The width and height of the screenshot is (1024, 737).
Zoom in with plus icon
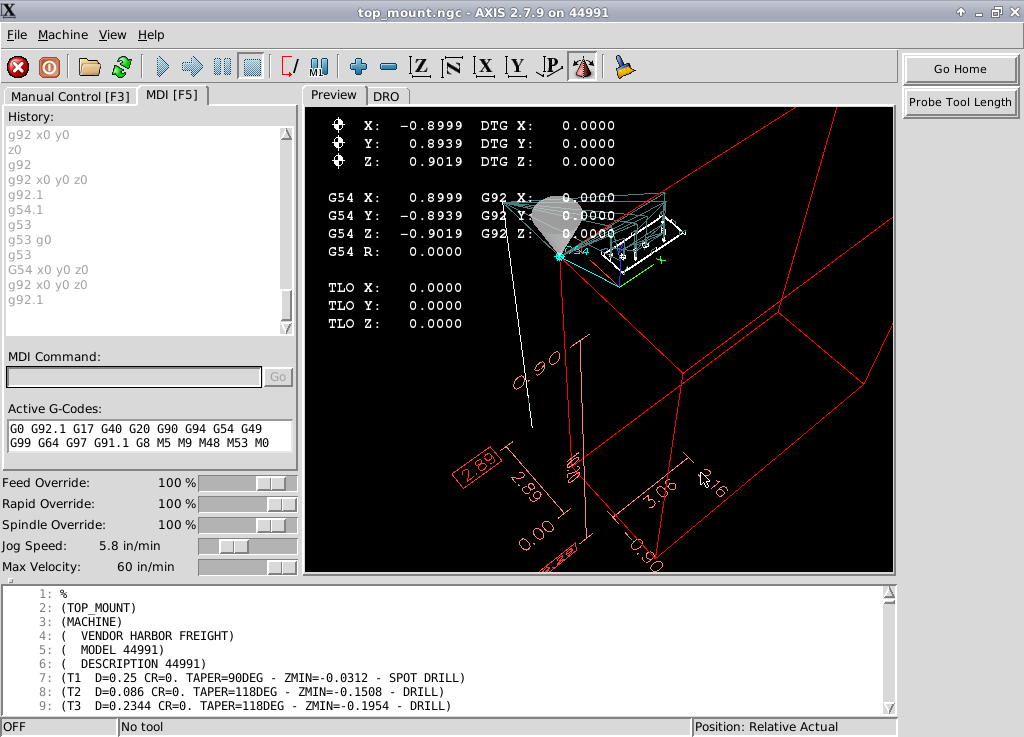tap(359, 67)
